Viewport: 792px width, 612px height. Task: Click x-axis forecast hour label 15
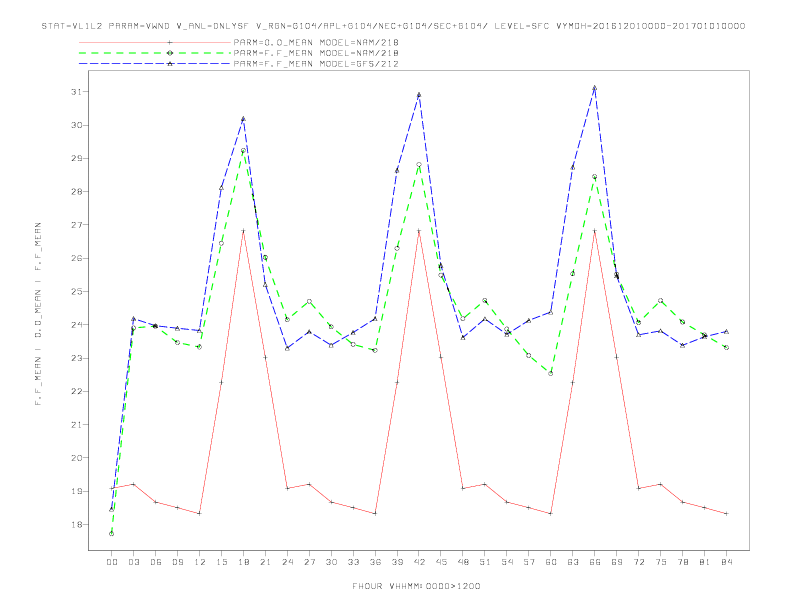click(221, 562)
